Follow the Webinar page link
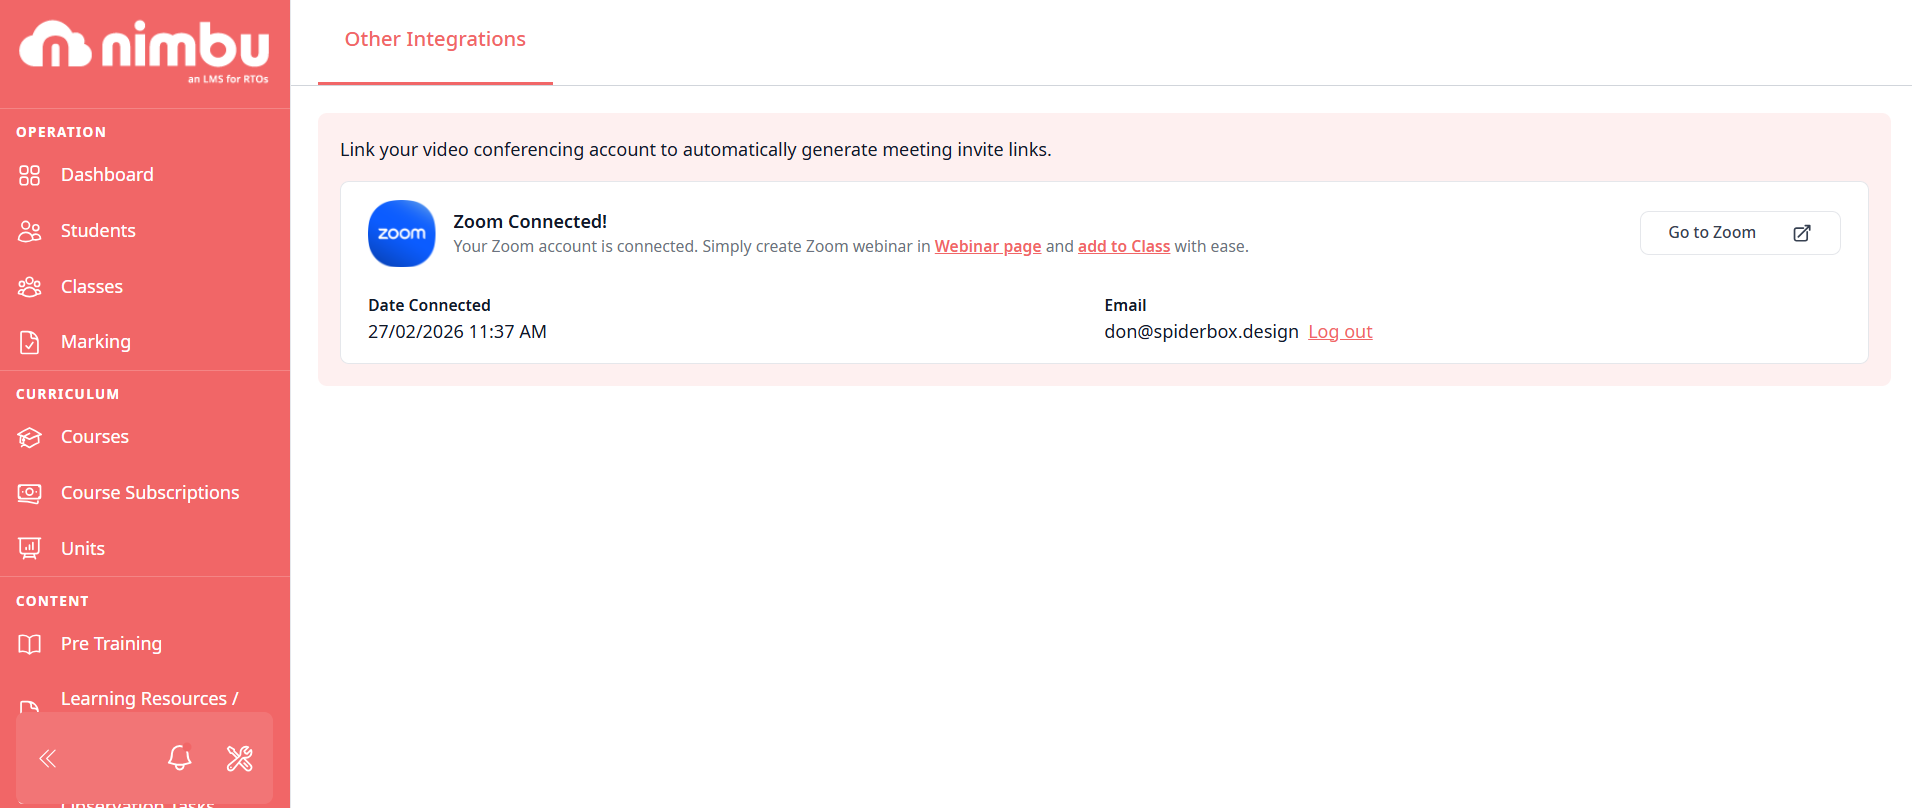This screenshot has width=1912, height=808. (x=988, y=246)
